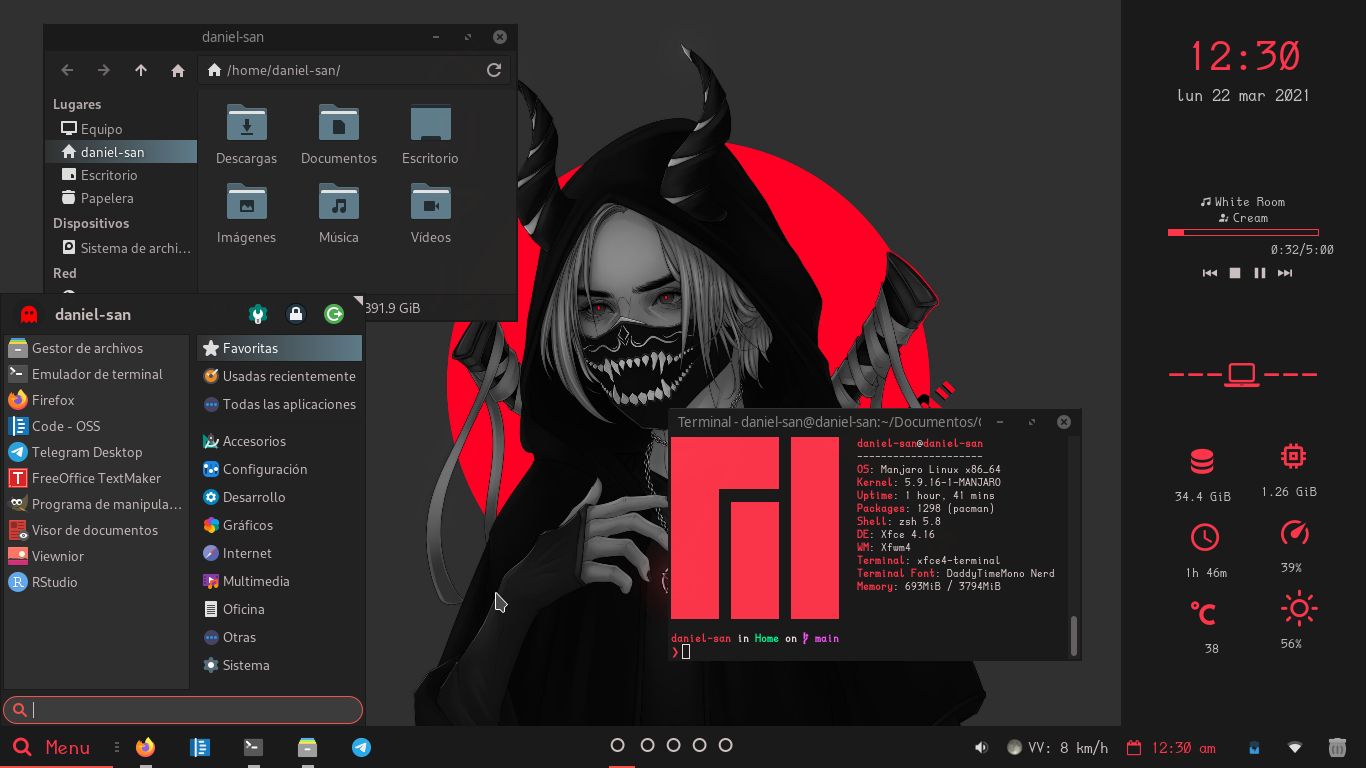Click the lock screen icon in Whisker menu
1366x768 pixels.
296,314
